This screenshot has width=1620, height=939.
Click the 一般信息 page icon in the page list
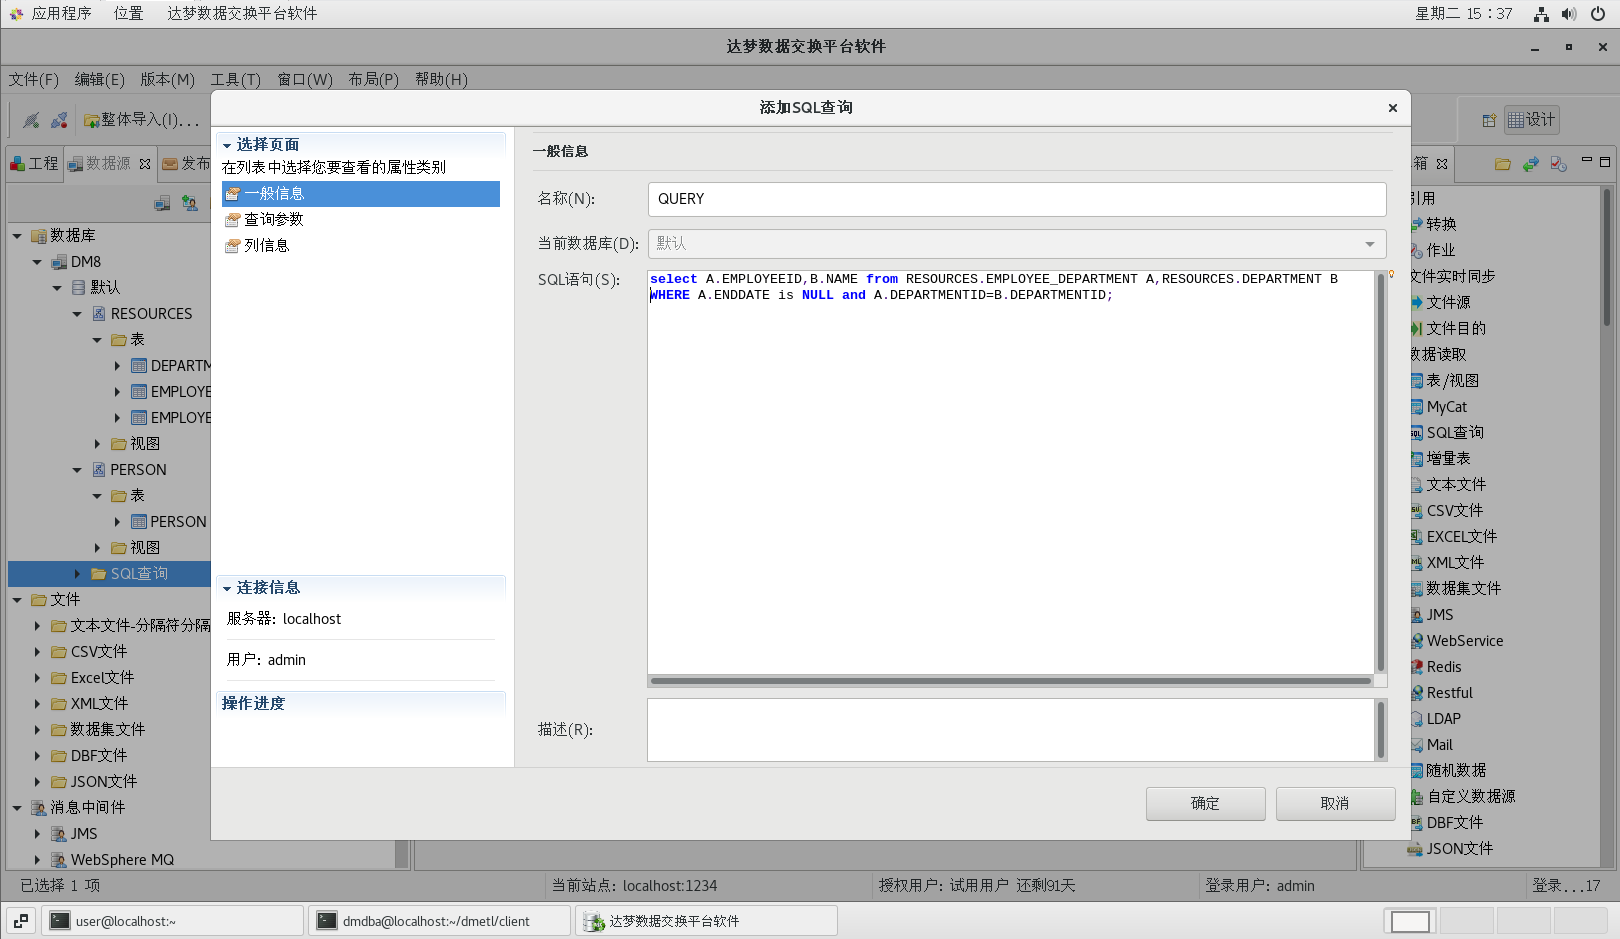pyautogui.click(x=233, y=194)
